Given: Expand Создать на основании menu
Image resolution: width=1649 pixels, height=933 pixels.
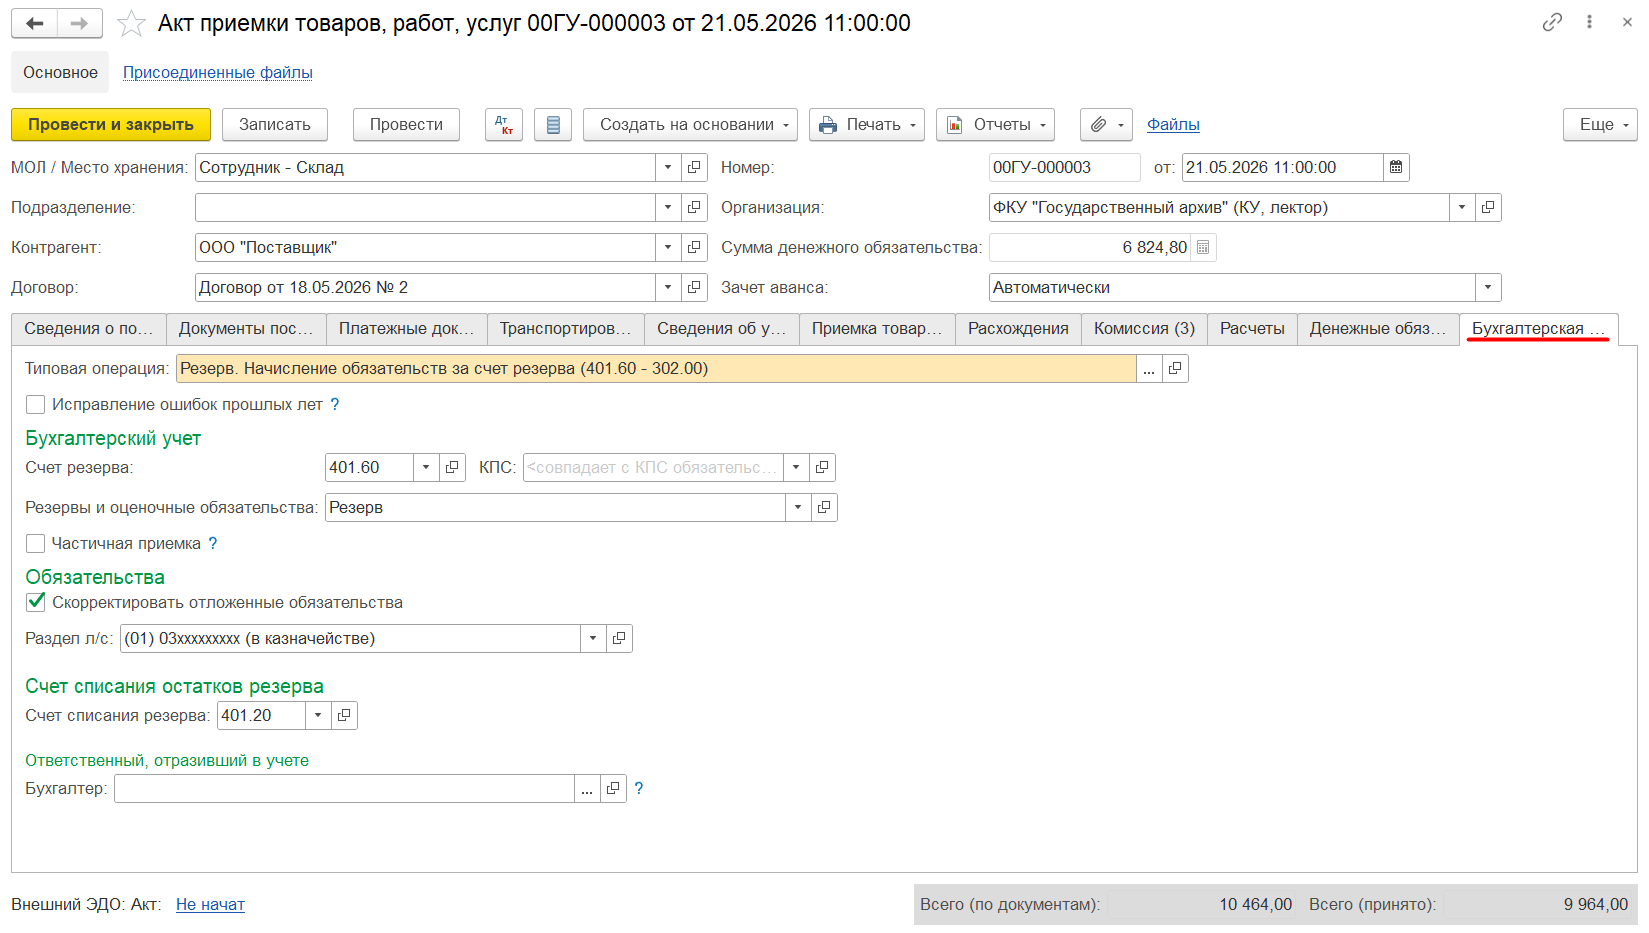Looking at the screenshot, I should click(690, 125).
